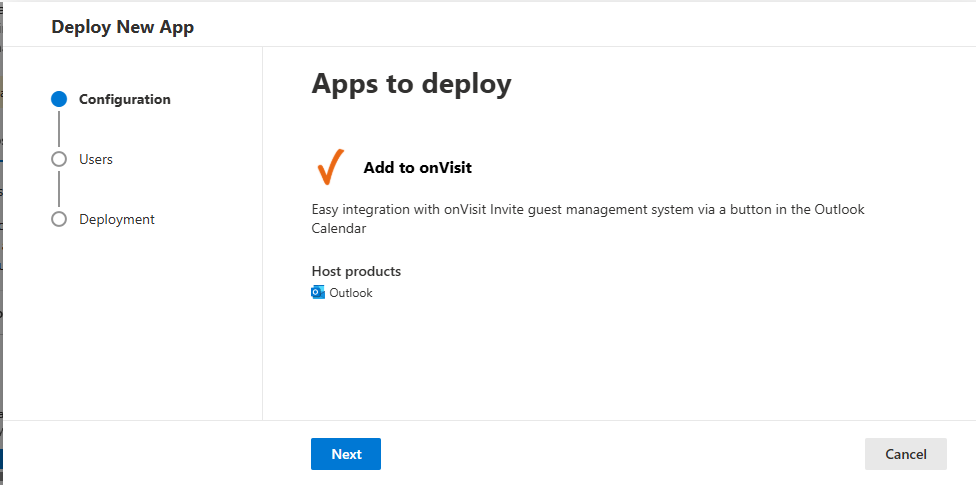The image size is (976, 485).
Task: Click the Apps to deploy heading
Action: pos(411,83)
